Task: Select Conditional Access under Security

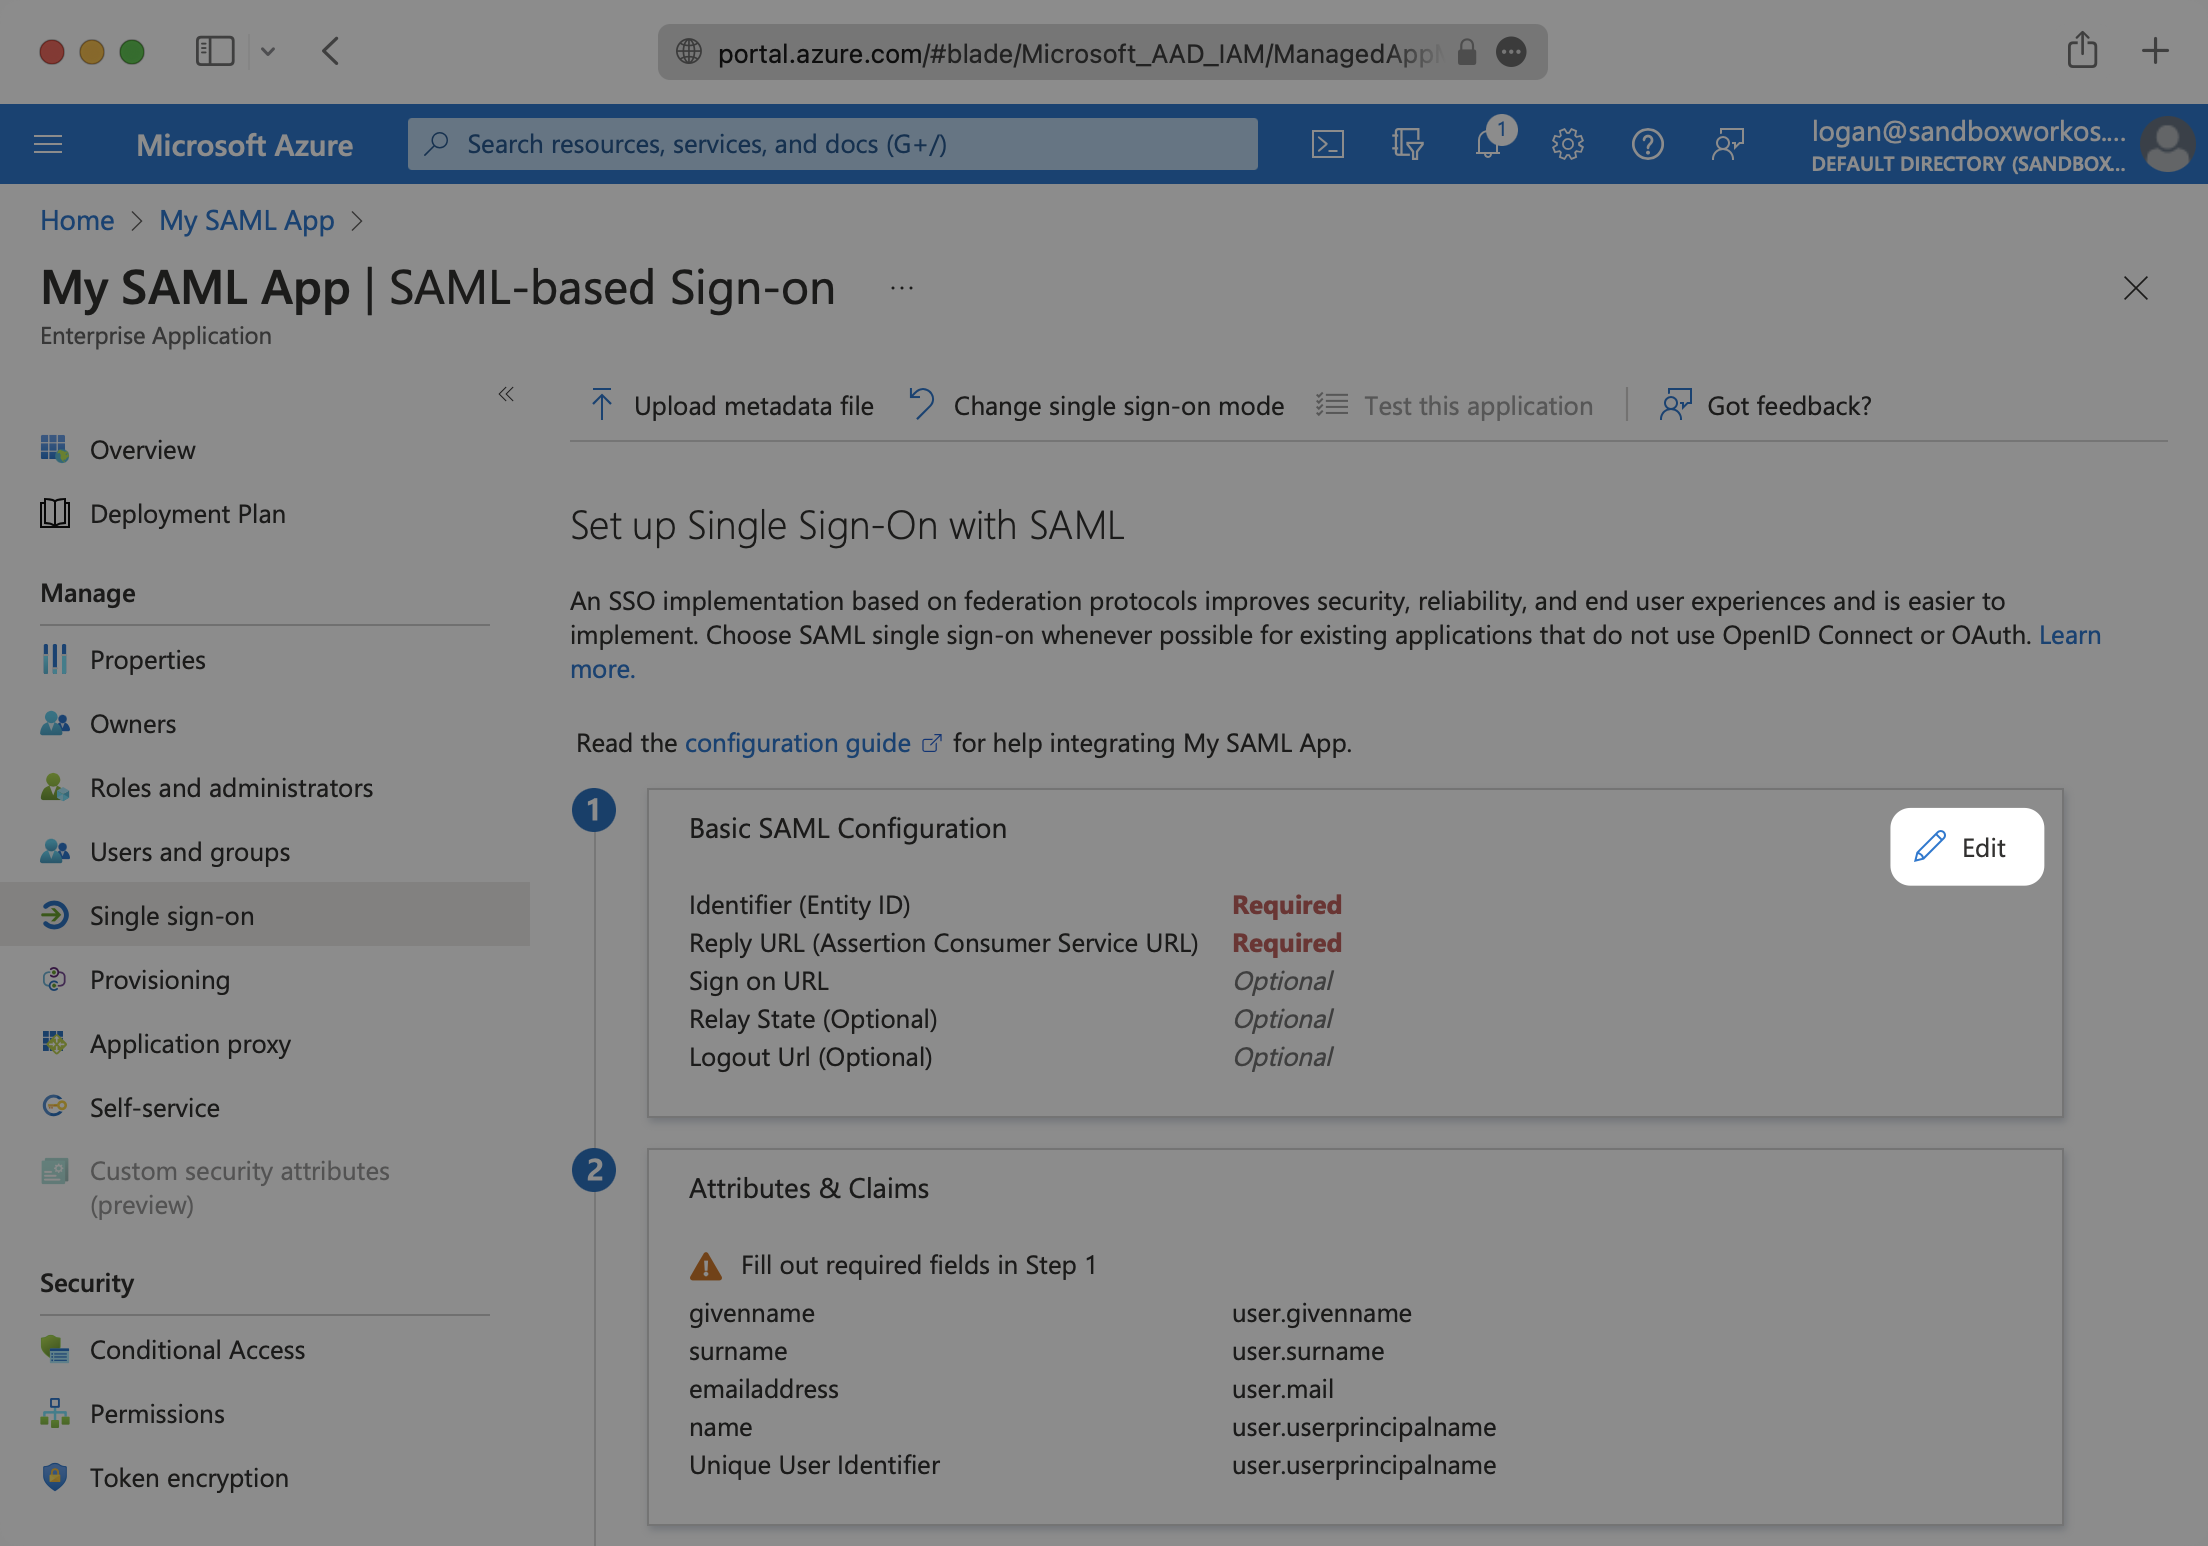Action: click(x=197, y=1350)
